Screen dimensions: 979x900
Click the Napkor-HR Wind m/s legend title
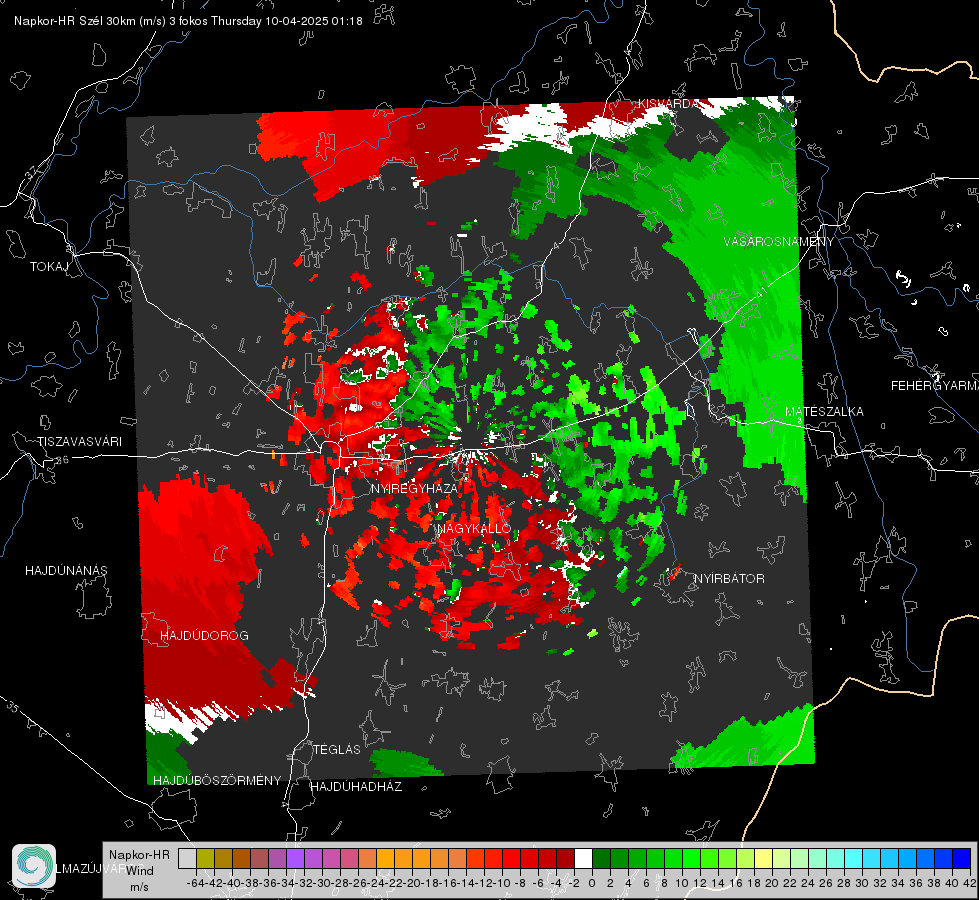pos(139,871)
